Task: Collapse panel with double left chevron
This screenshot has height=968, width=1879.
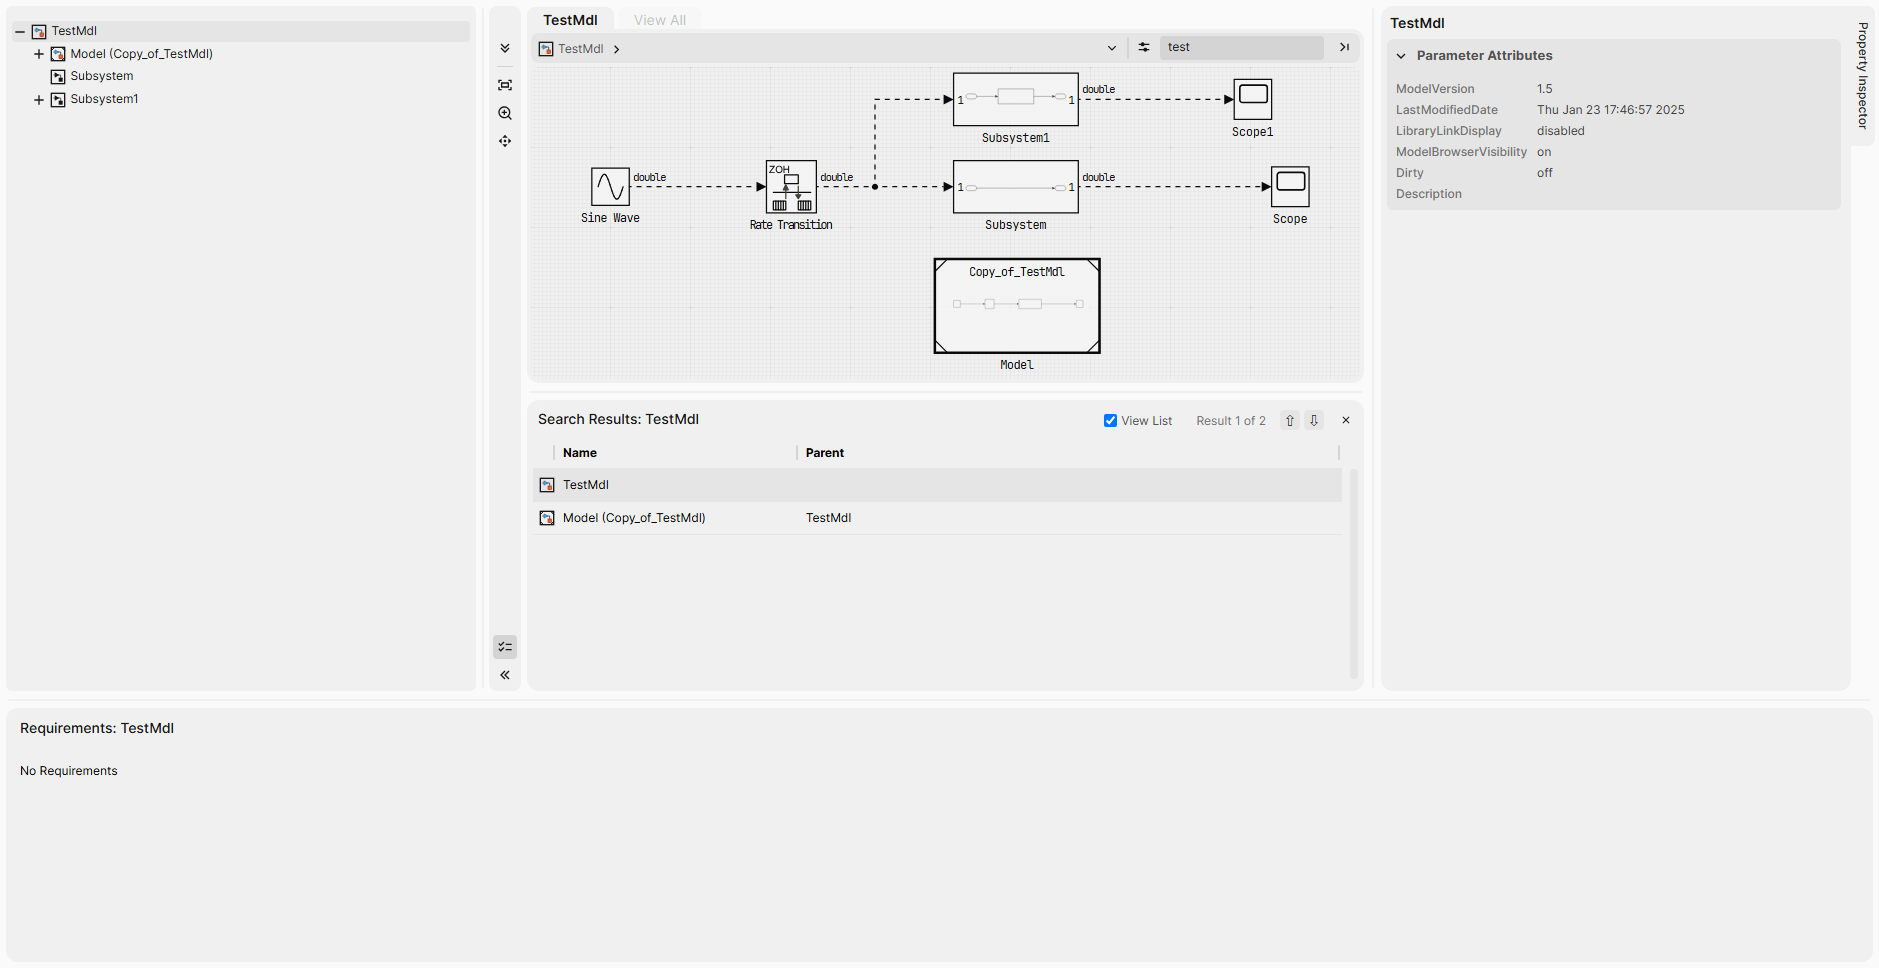Action: [505, 675]
